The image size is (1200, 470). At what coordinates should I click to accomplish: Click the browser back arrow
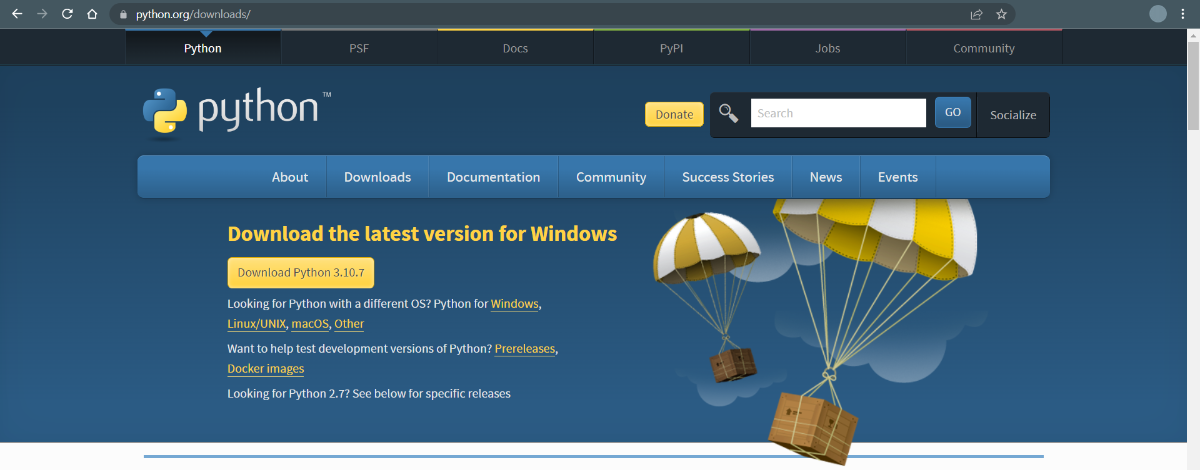[17, 14]
